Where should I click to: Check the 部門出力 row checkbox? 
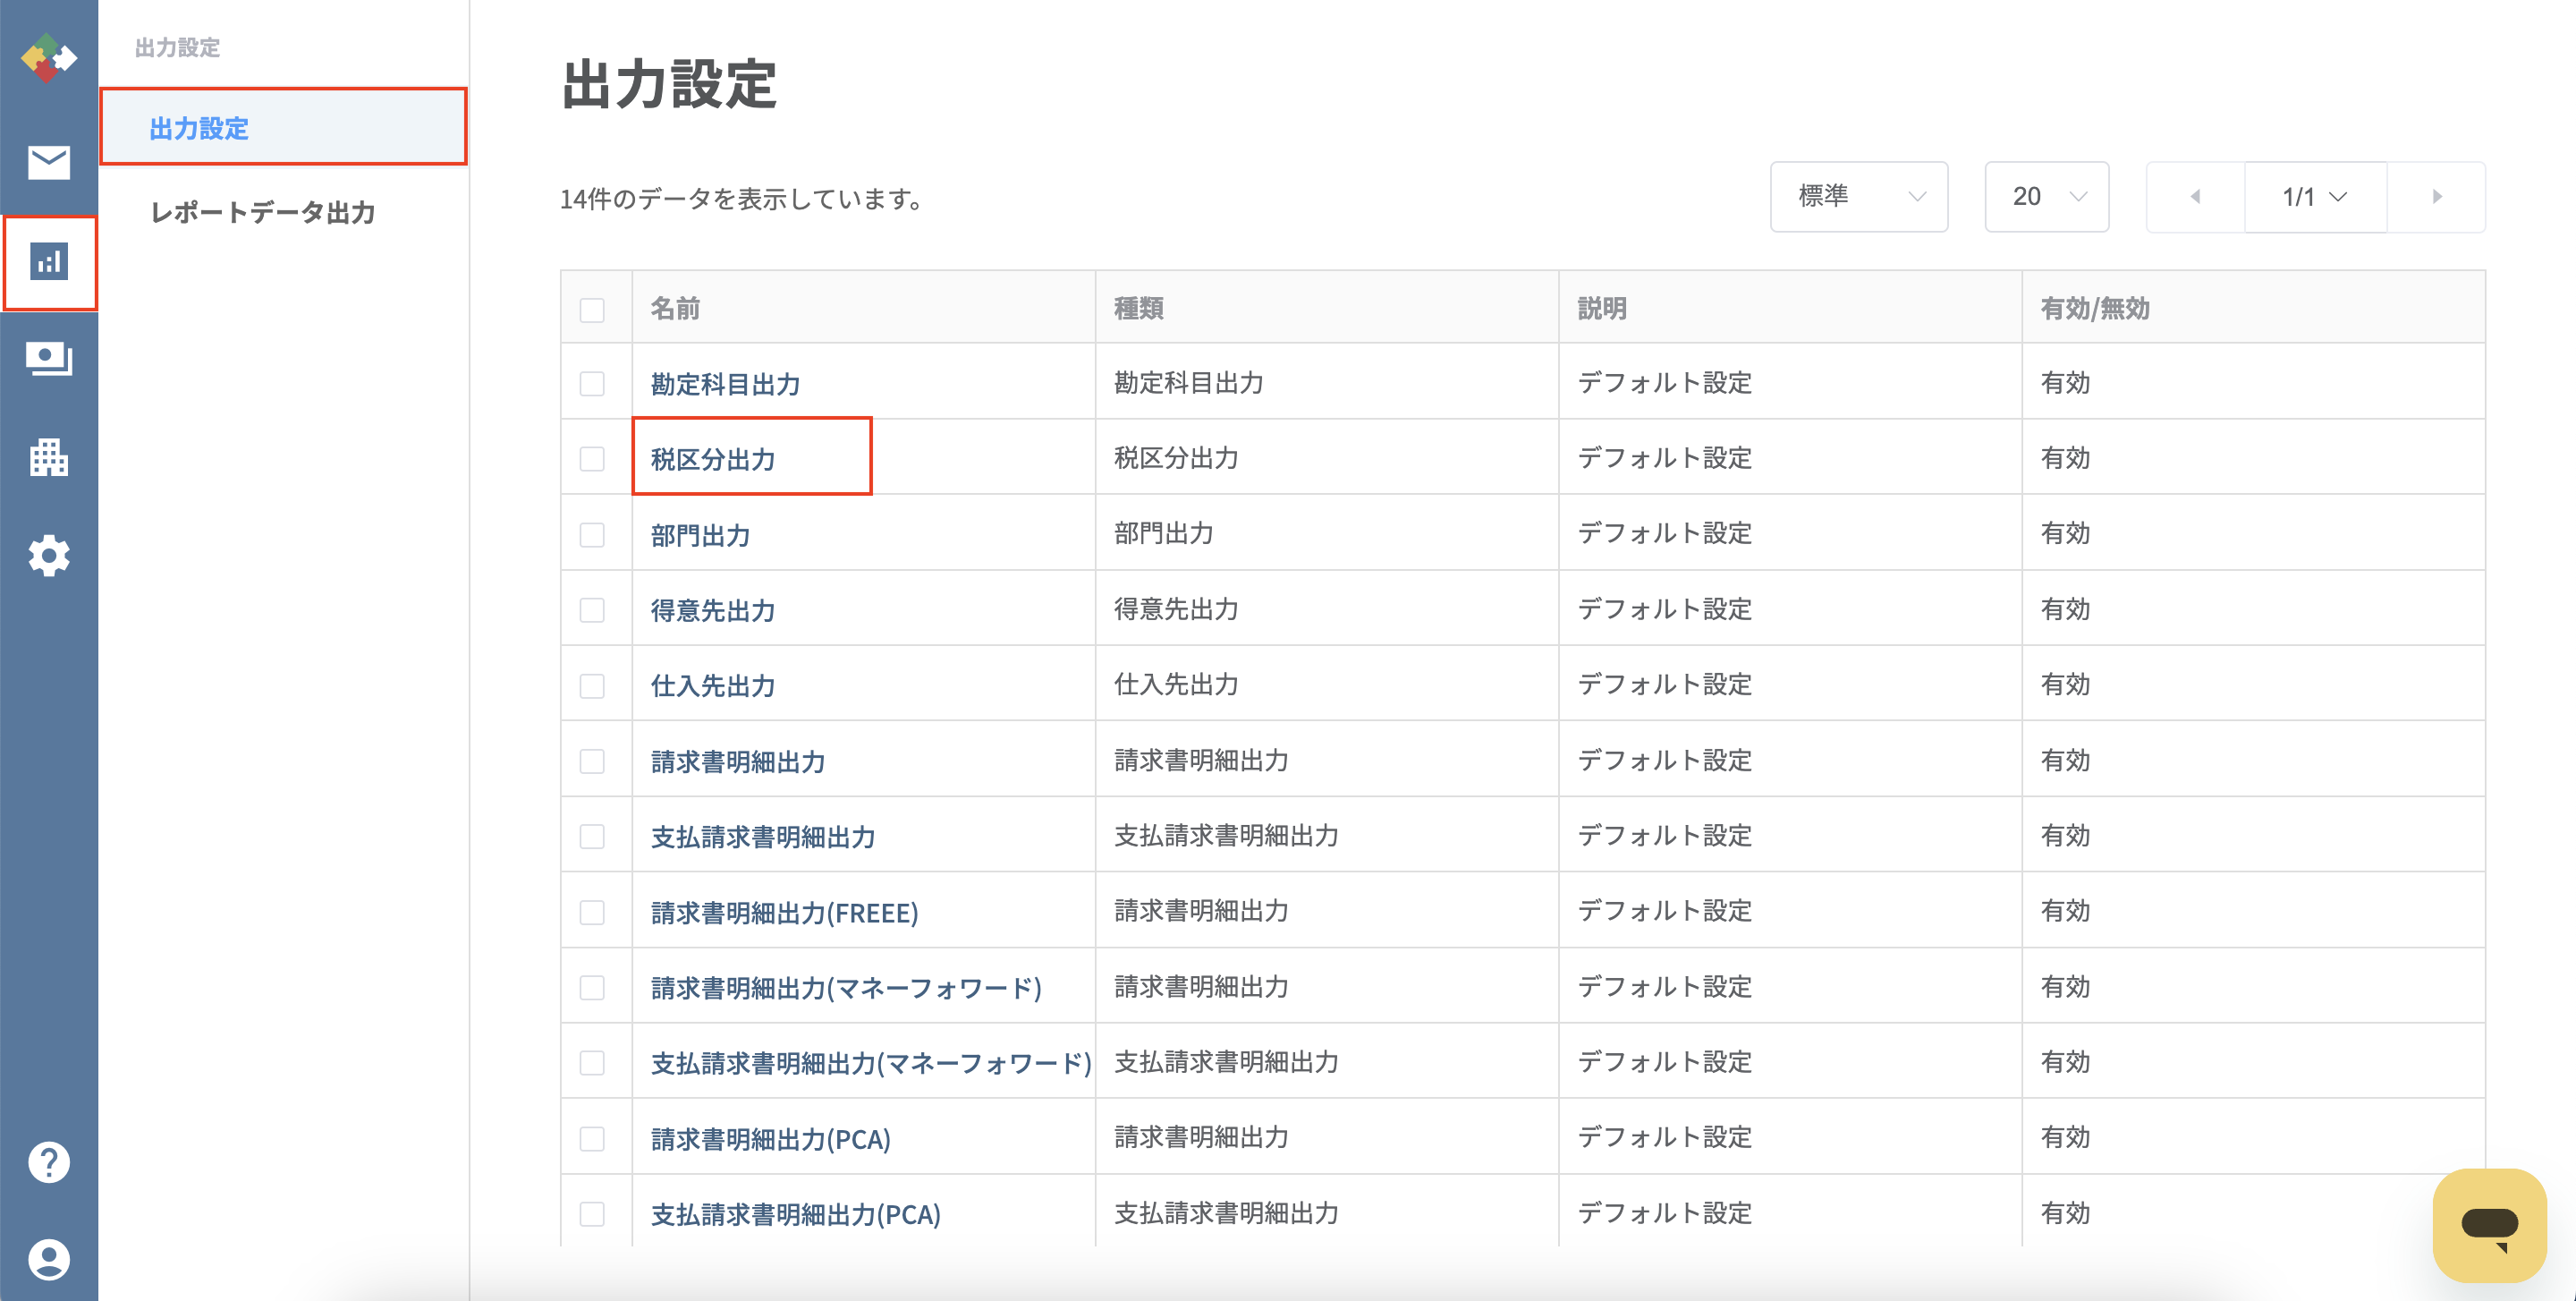[x=592, y=535]
